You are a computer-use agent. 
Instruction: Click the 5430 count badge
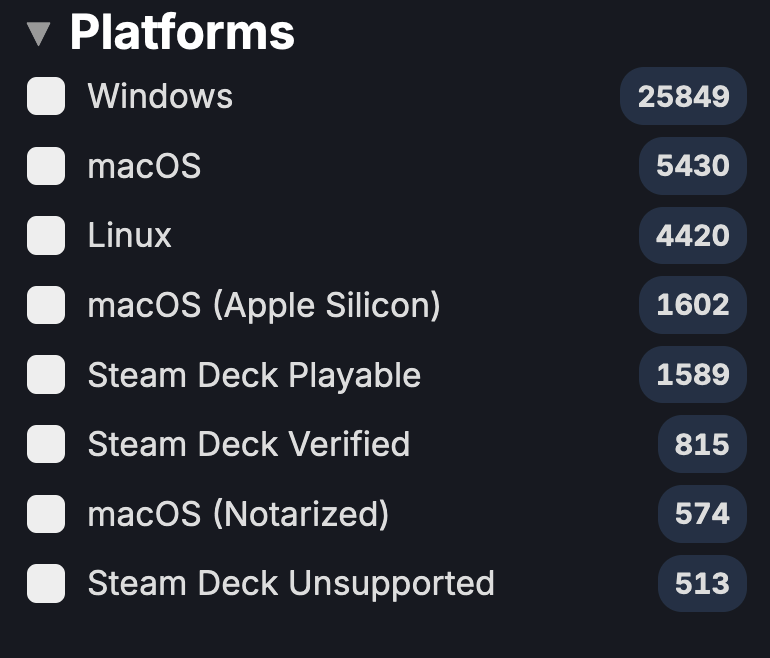click(693, 166)
